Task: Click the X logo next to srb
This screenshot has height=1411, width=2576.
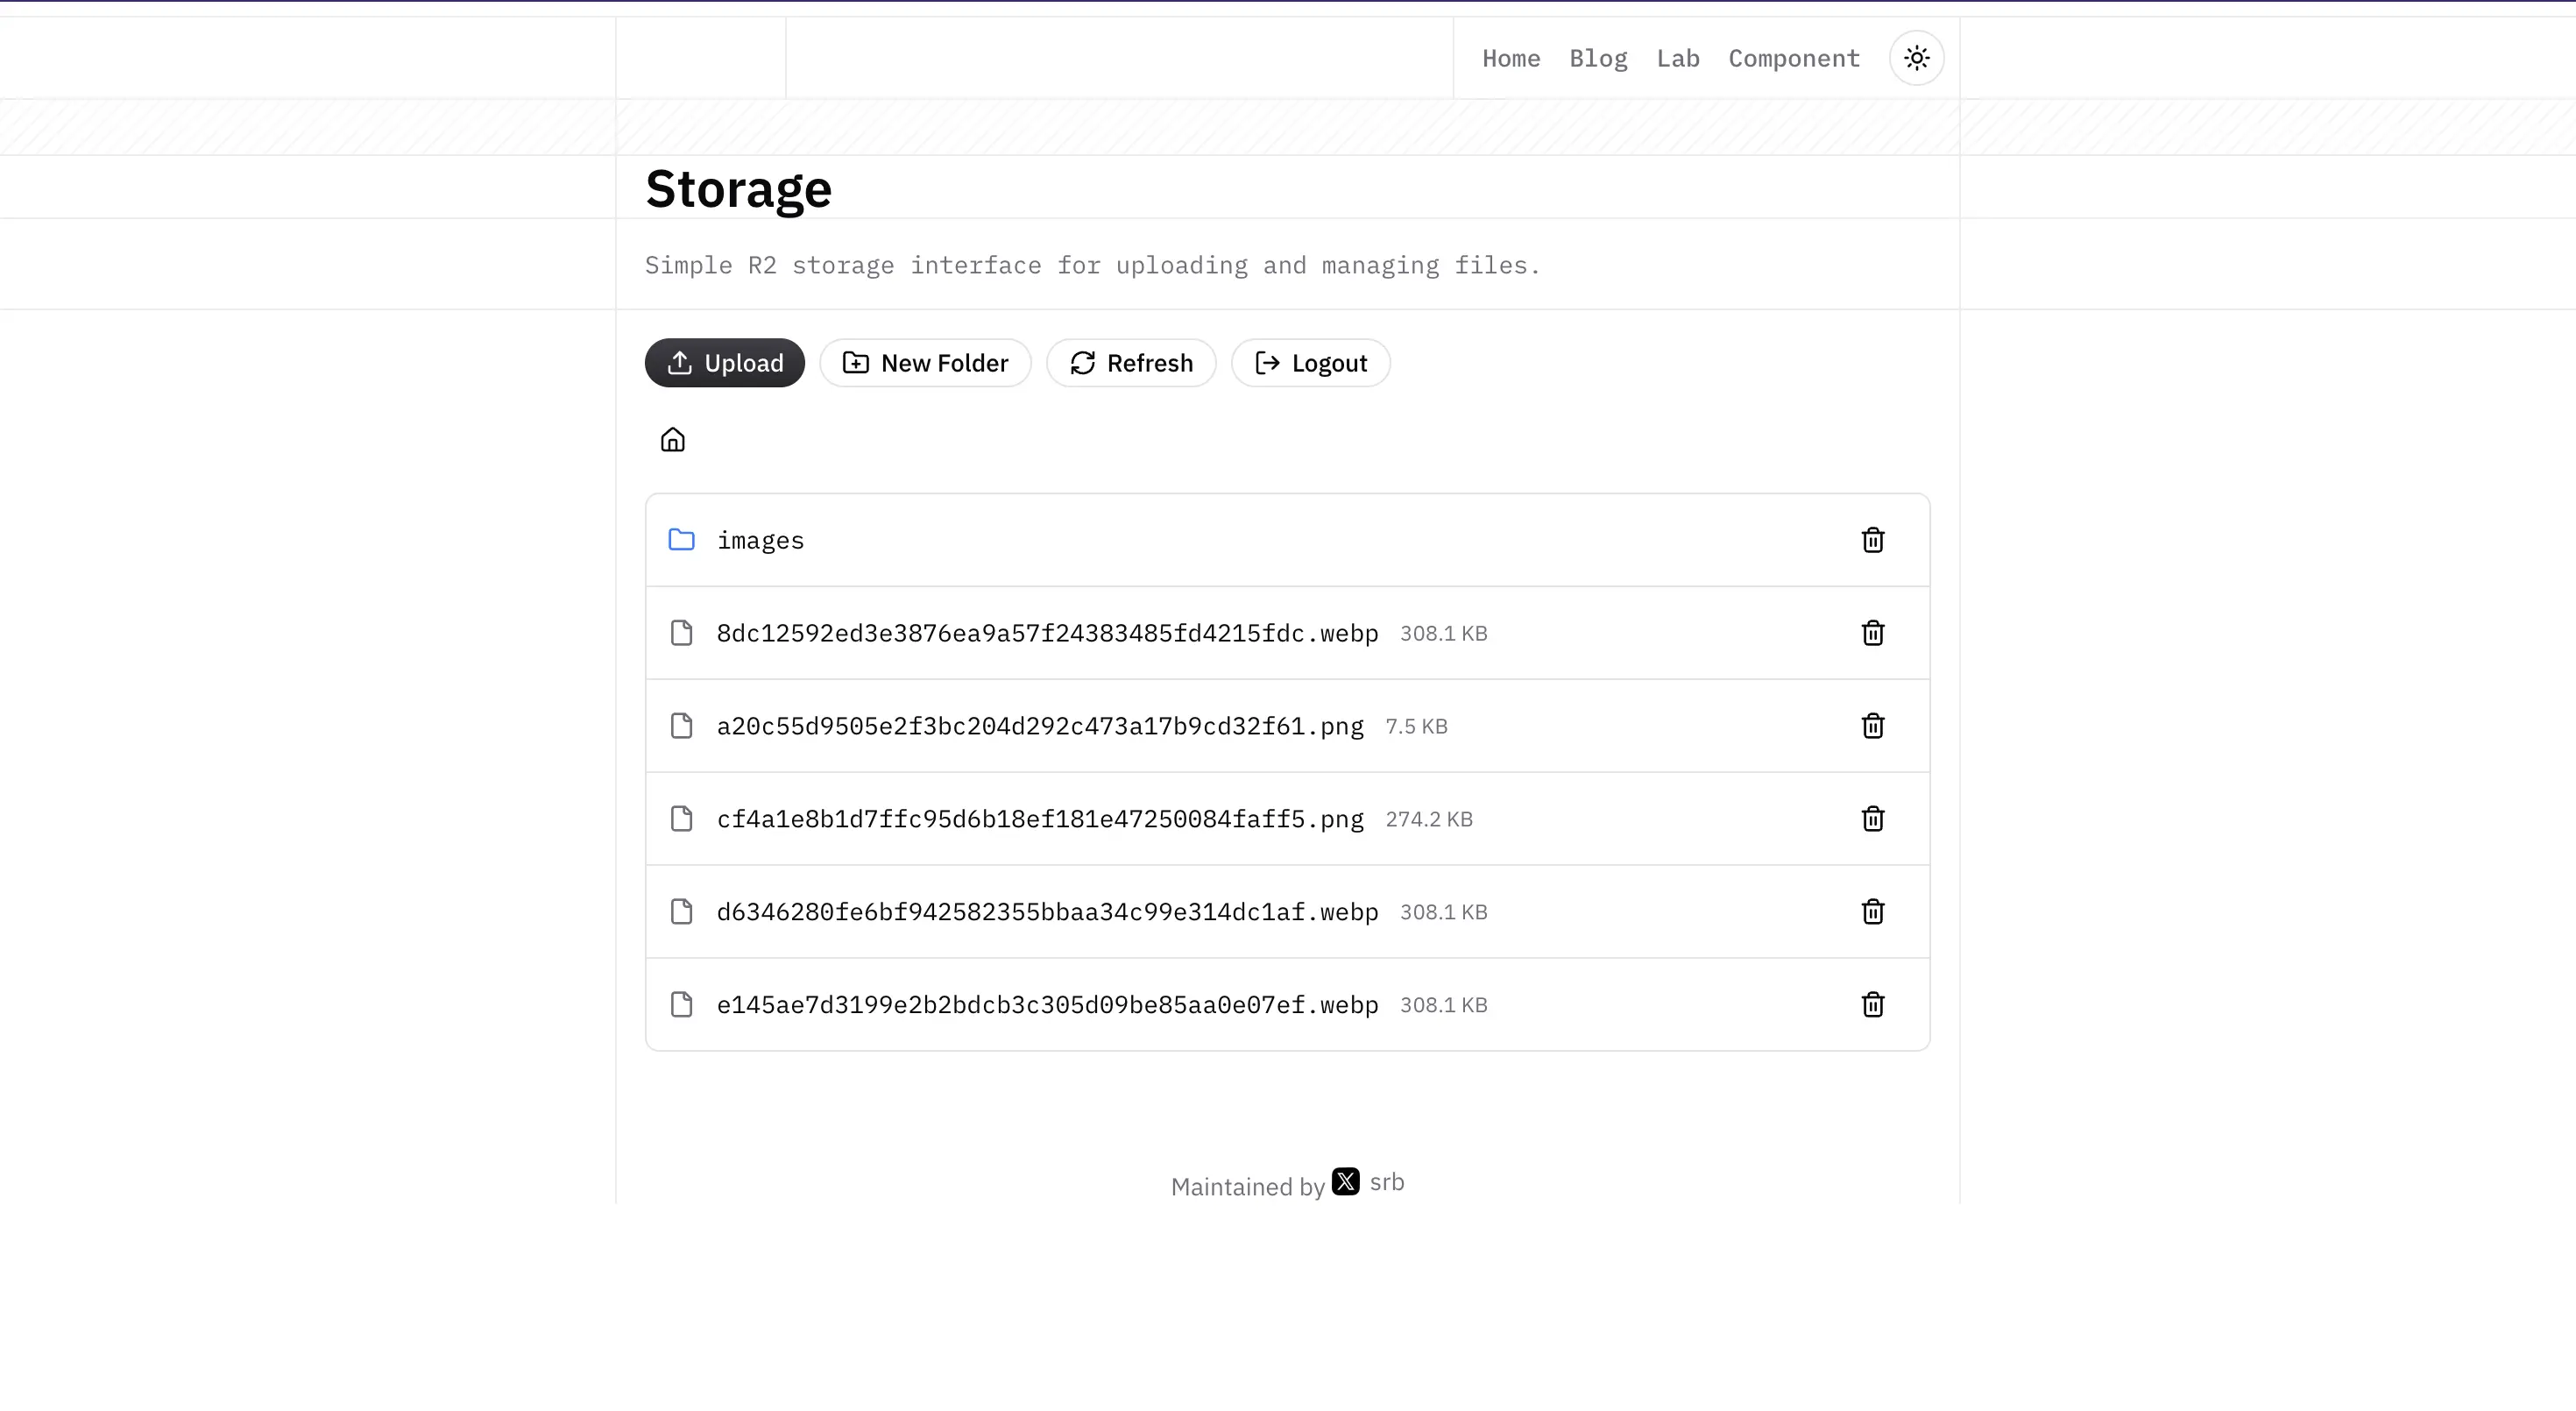Action: [x=1346, y=1181]
